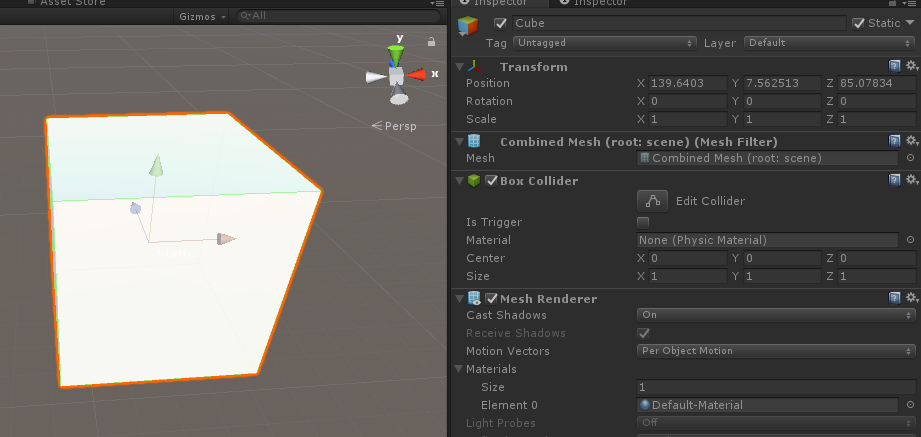The image size is (921, 437).
Task: Open the Cast Shadows dropdown
Action: click(x=775, y=315)
